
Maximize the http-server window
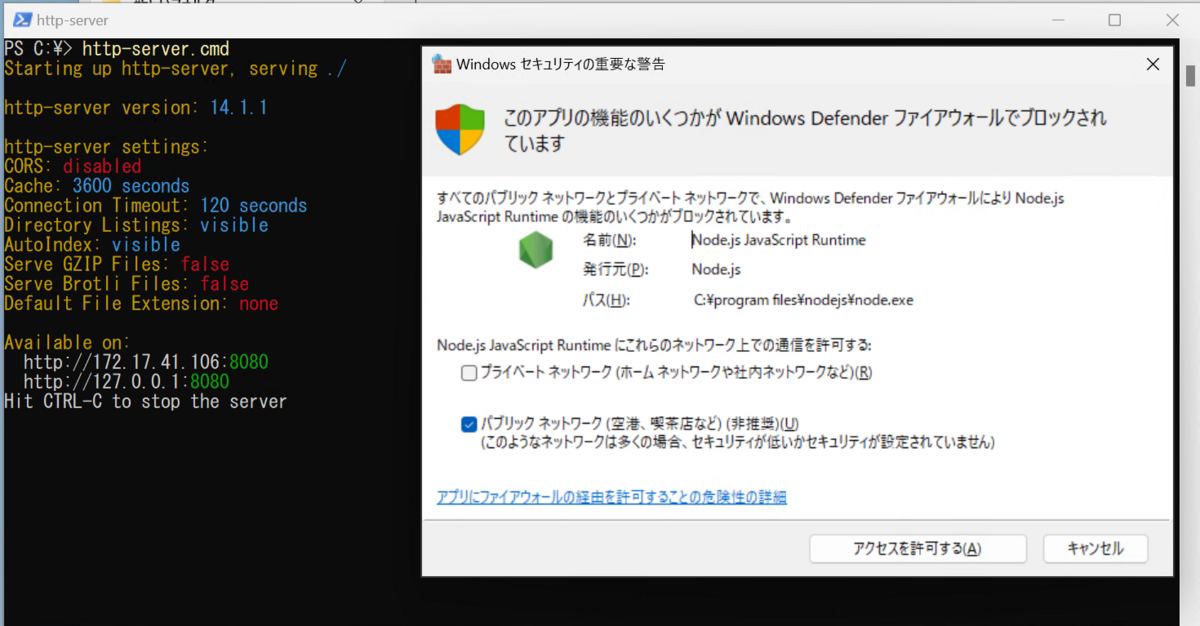coord(1114,19)
